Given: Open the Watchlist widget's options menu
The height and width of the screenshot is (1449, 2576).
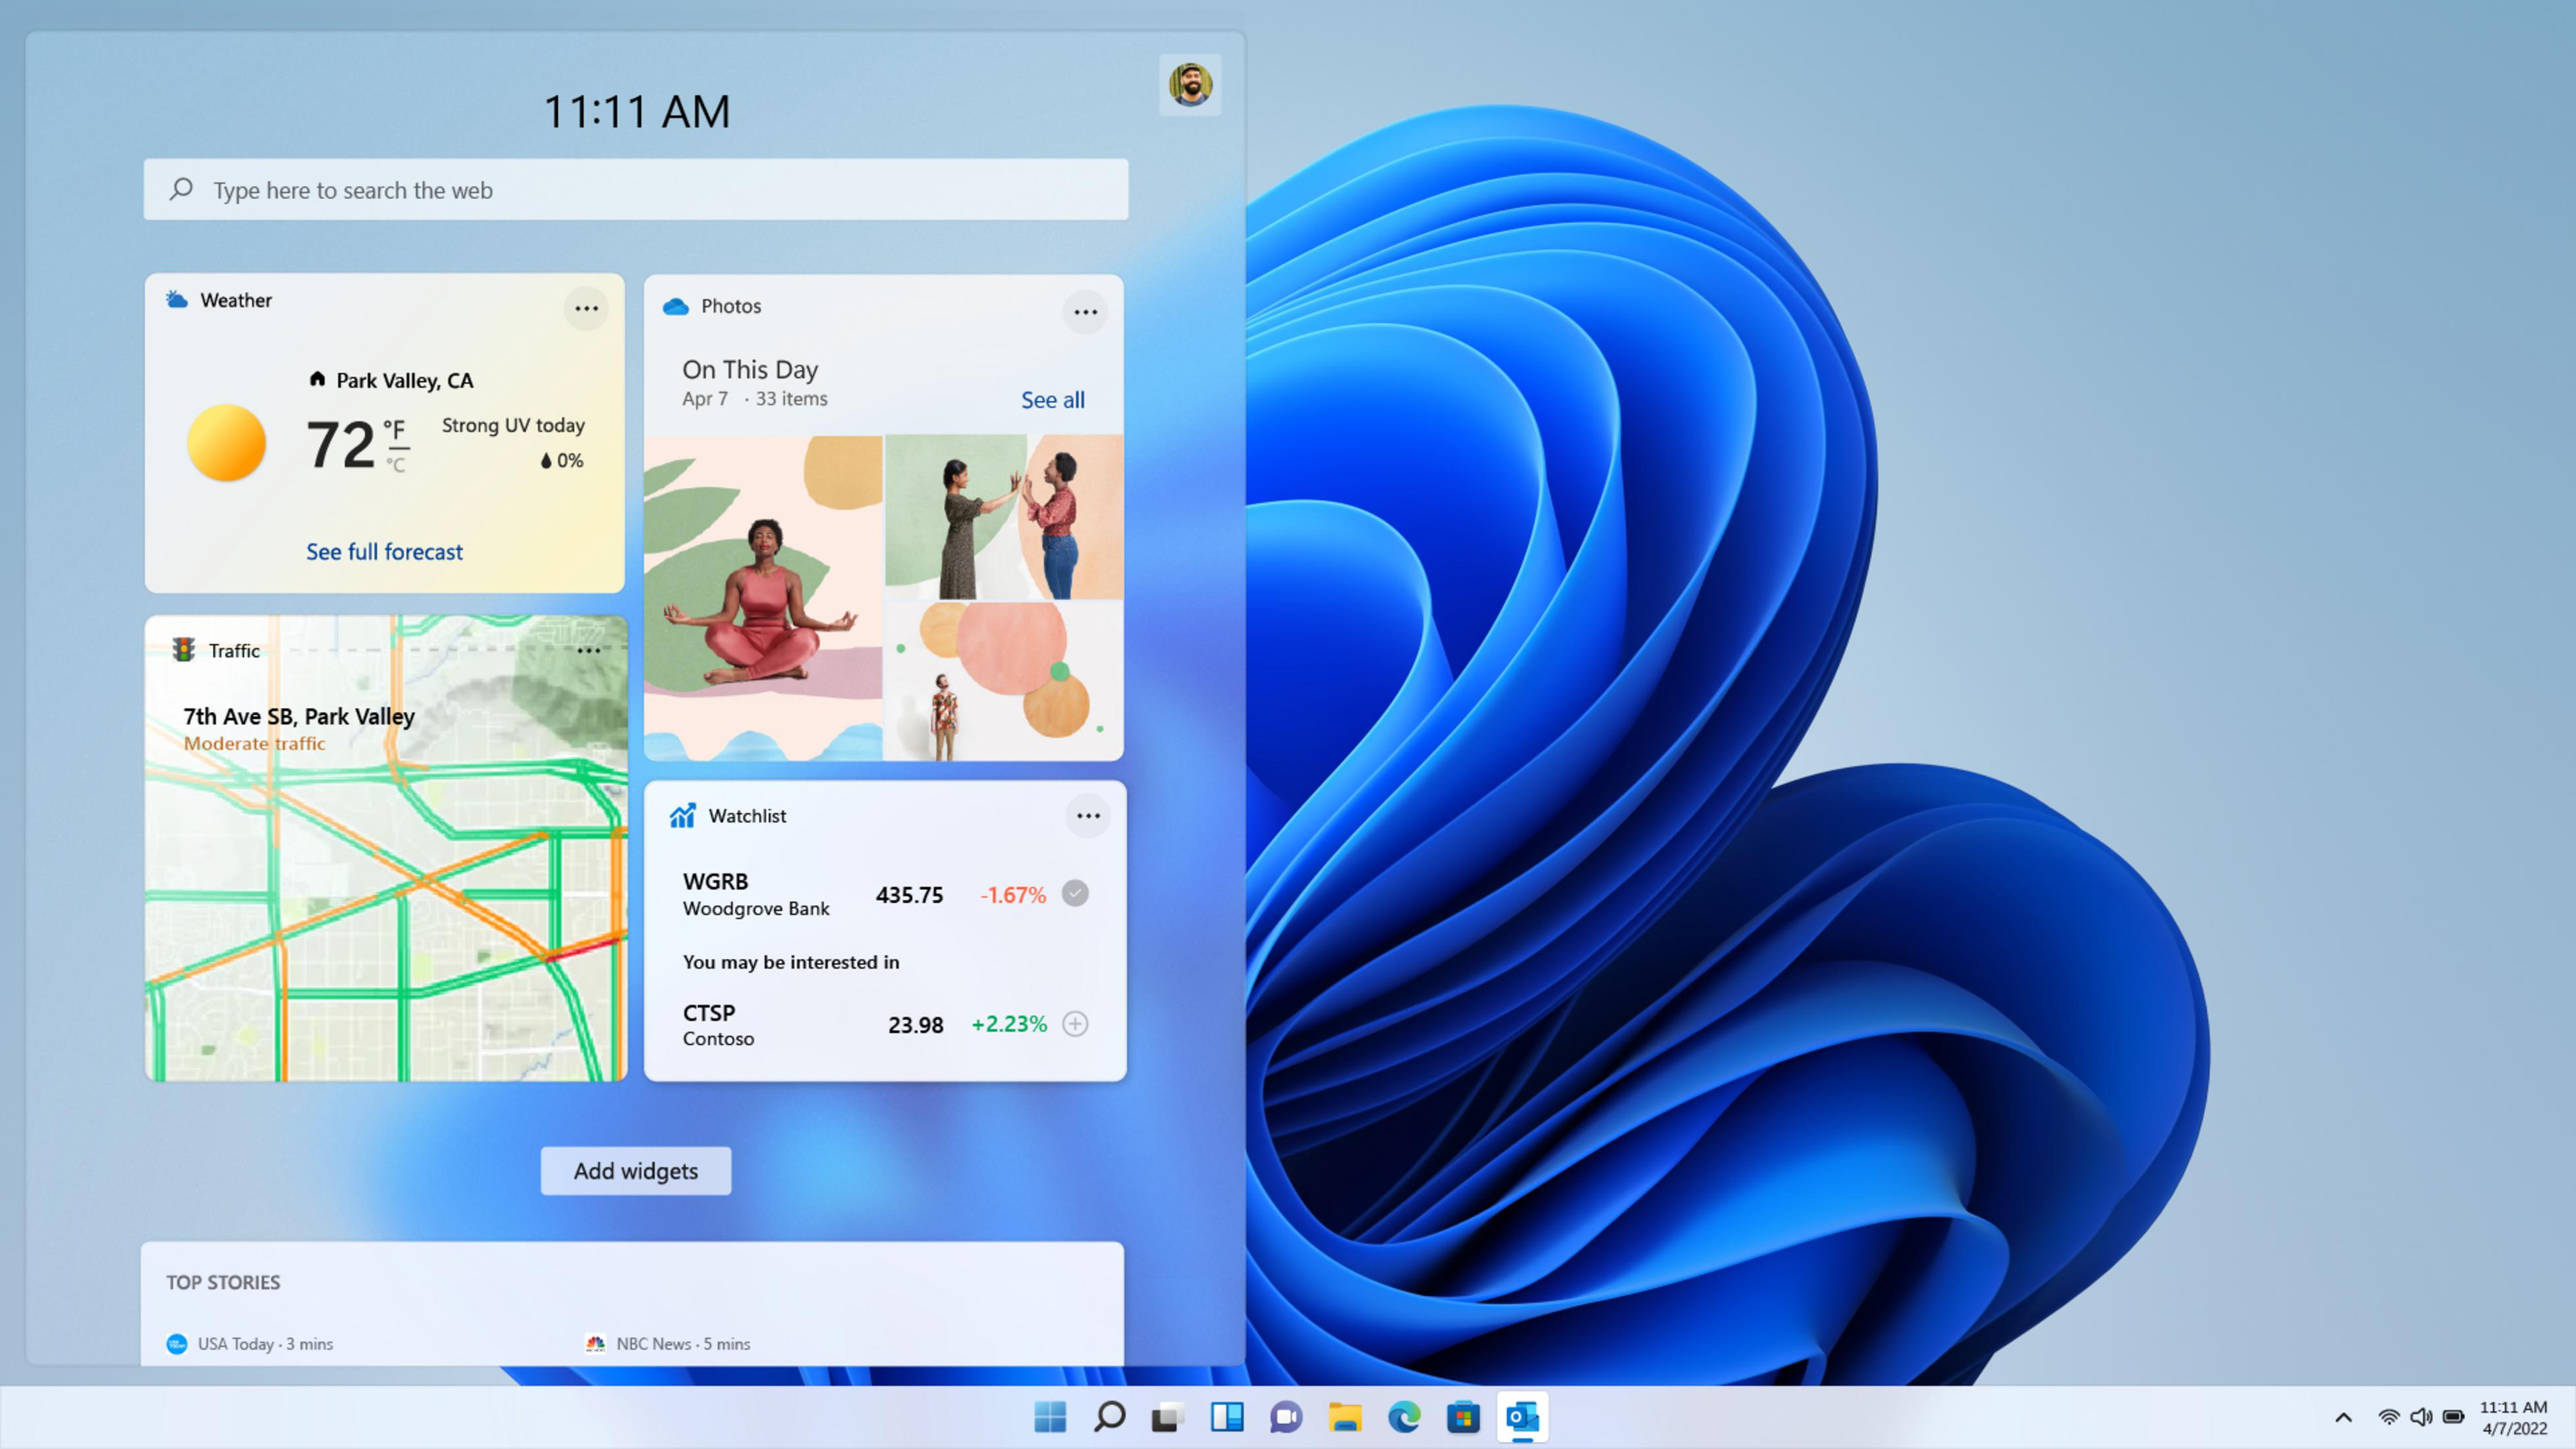Looking at the screenshot, I should [1089, 816].
